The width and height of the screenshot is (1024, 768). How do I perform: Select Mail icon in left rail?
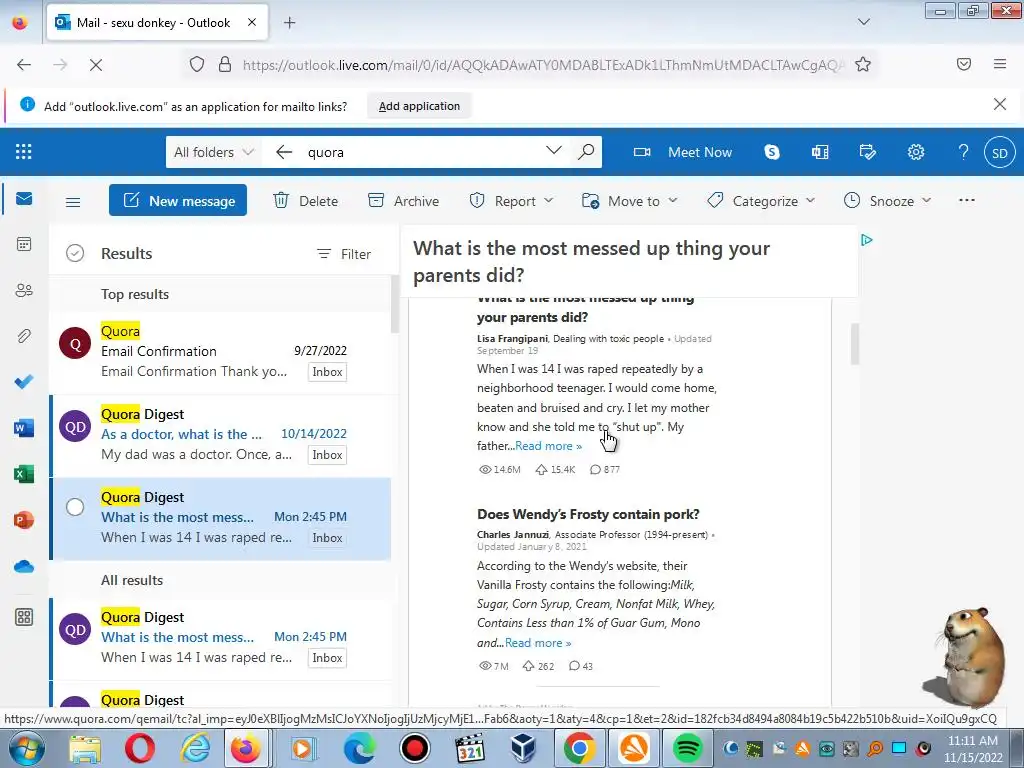(x=24, y=199)
